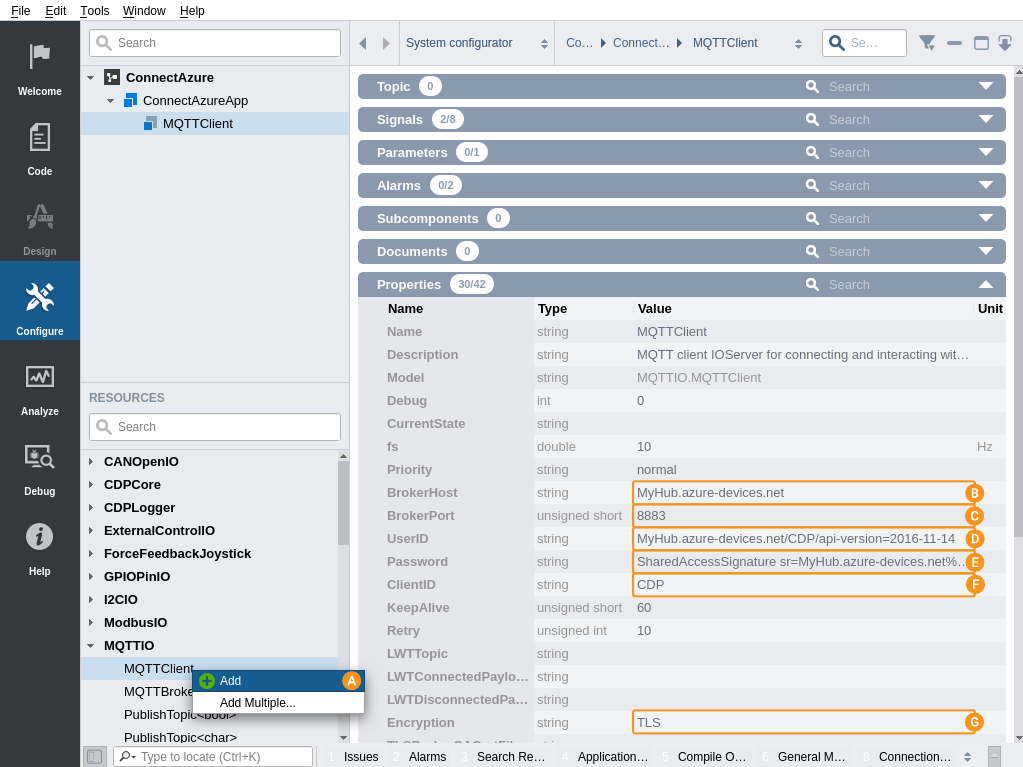Click the filter icon in toolbar
Image resolution: width=1023 pixels, height=767 pixels.
927,43
